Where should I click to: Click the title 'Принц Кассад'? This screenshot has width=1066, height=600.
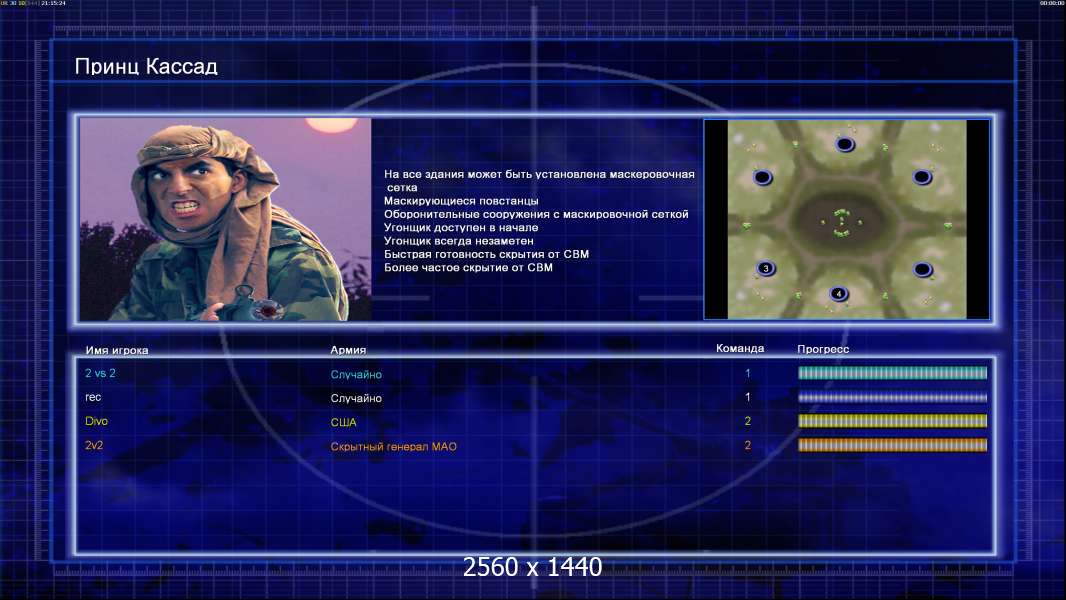pyautogui.click(x=146, y=67)
